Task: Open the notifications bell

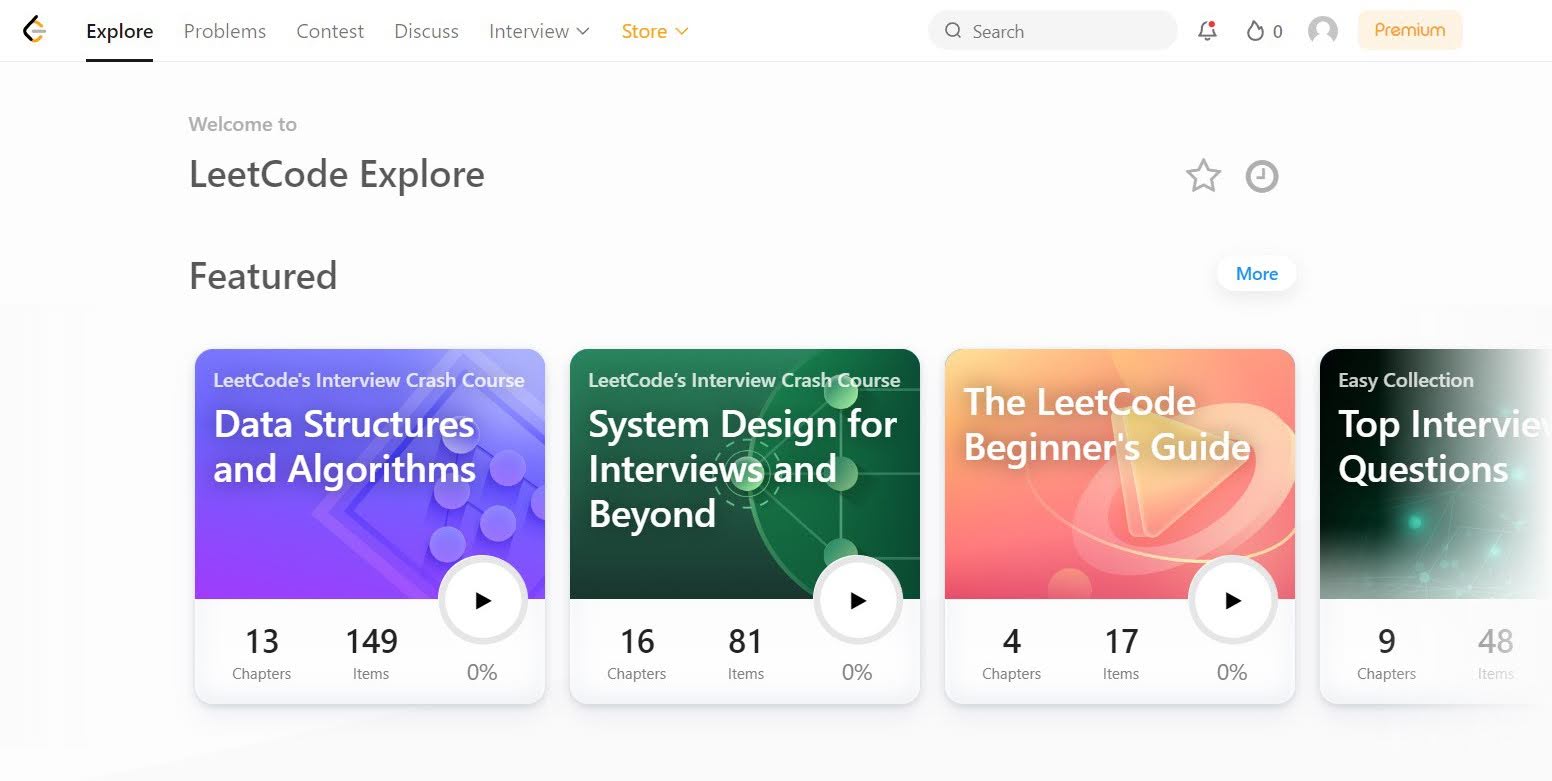Action: click(1207, 31)
